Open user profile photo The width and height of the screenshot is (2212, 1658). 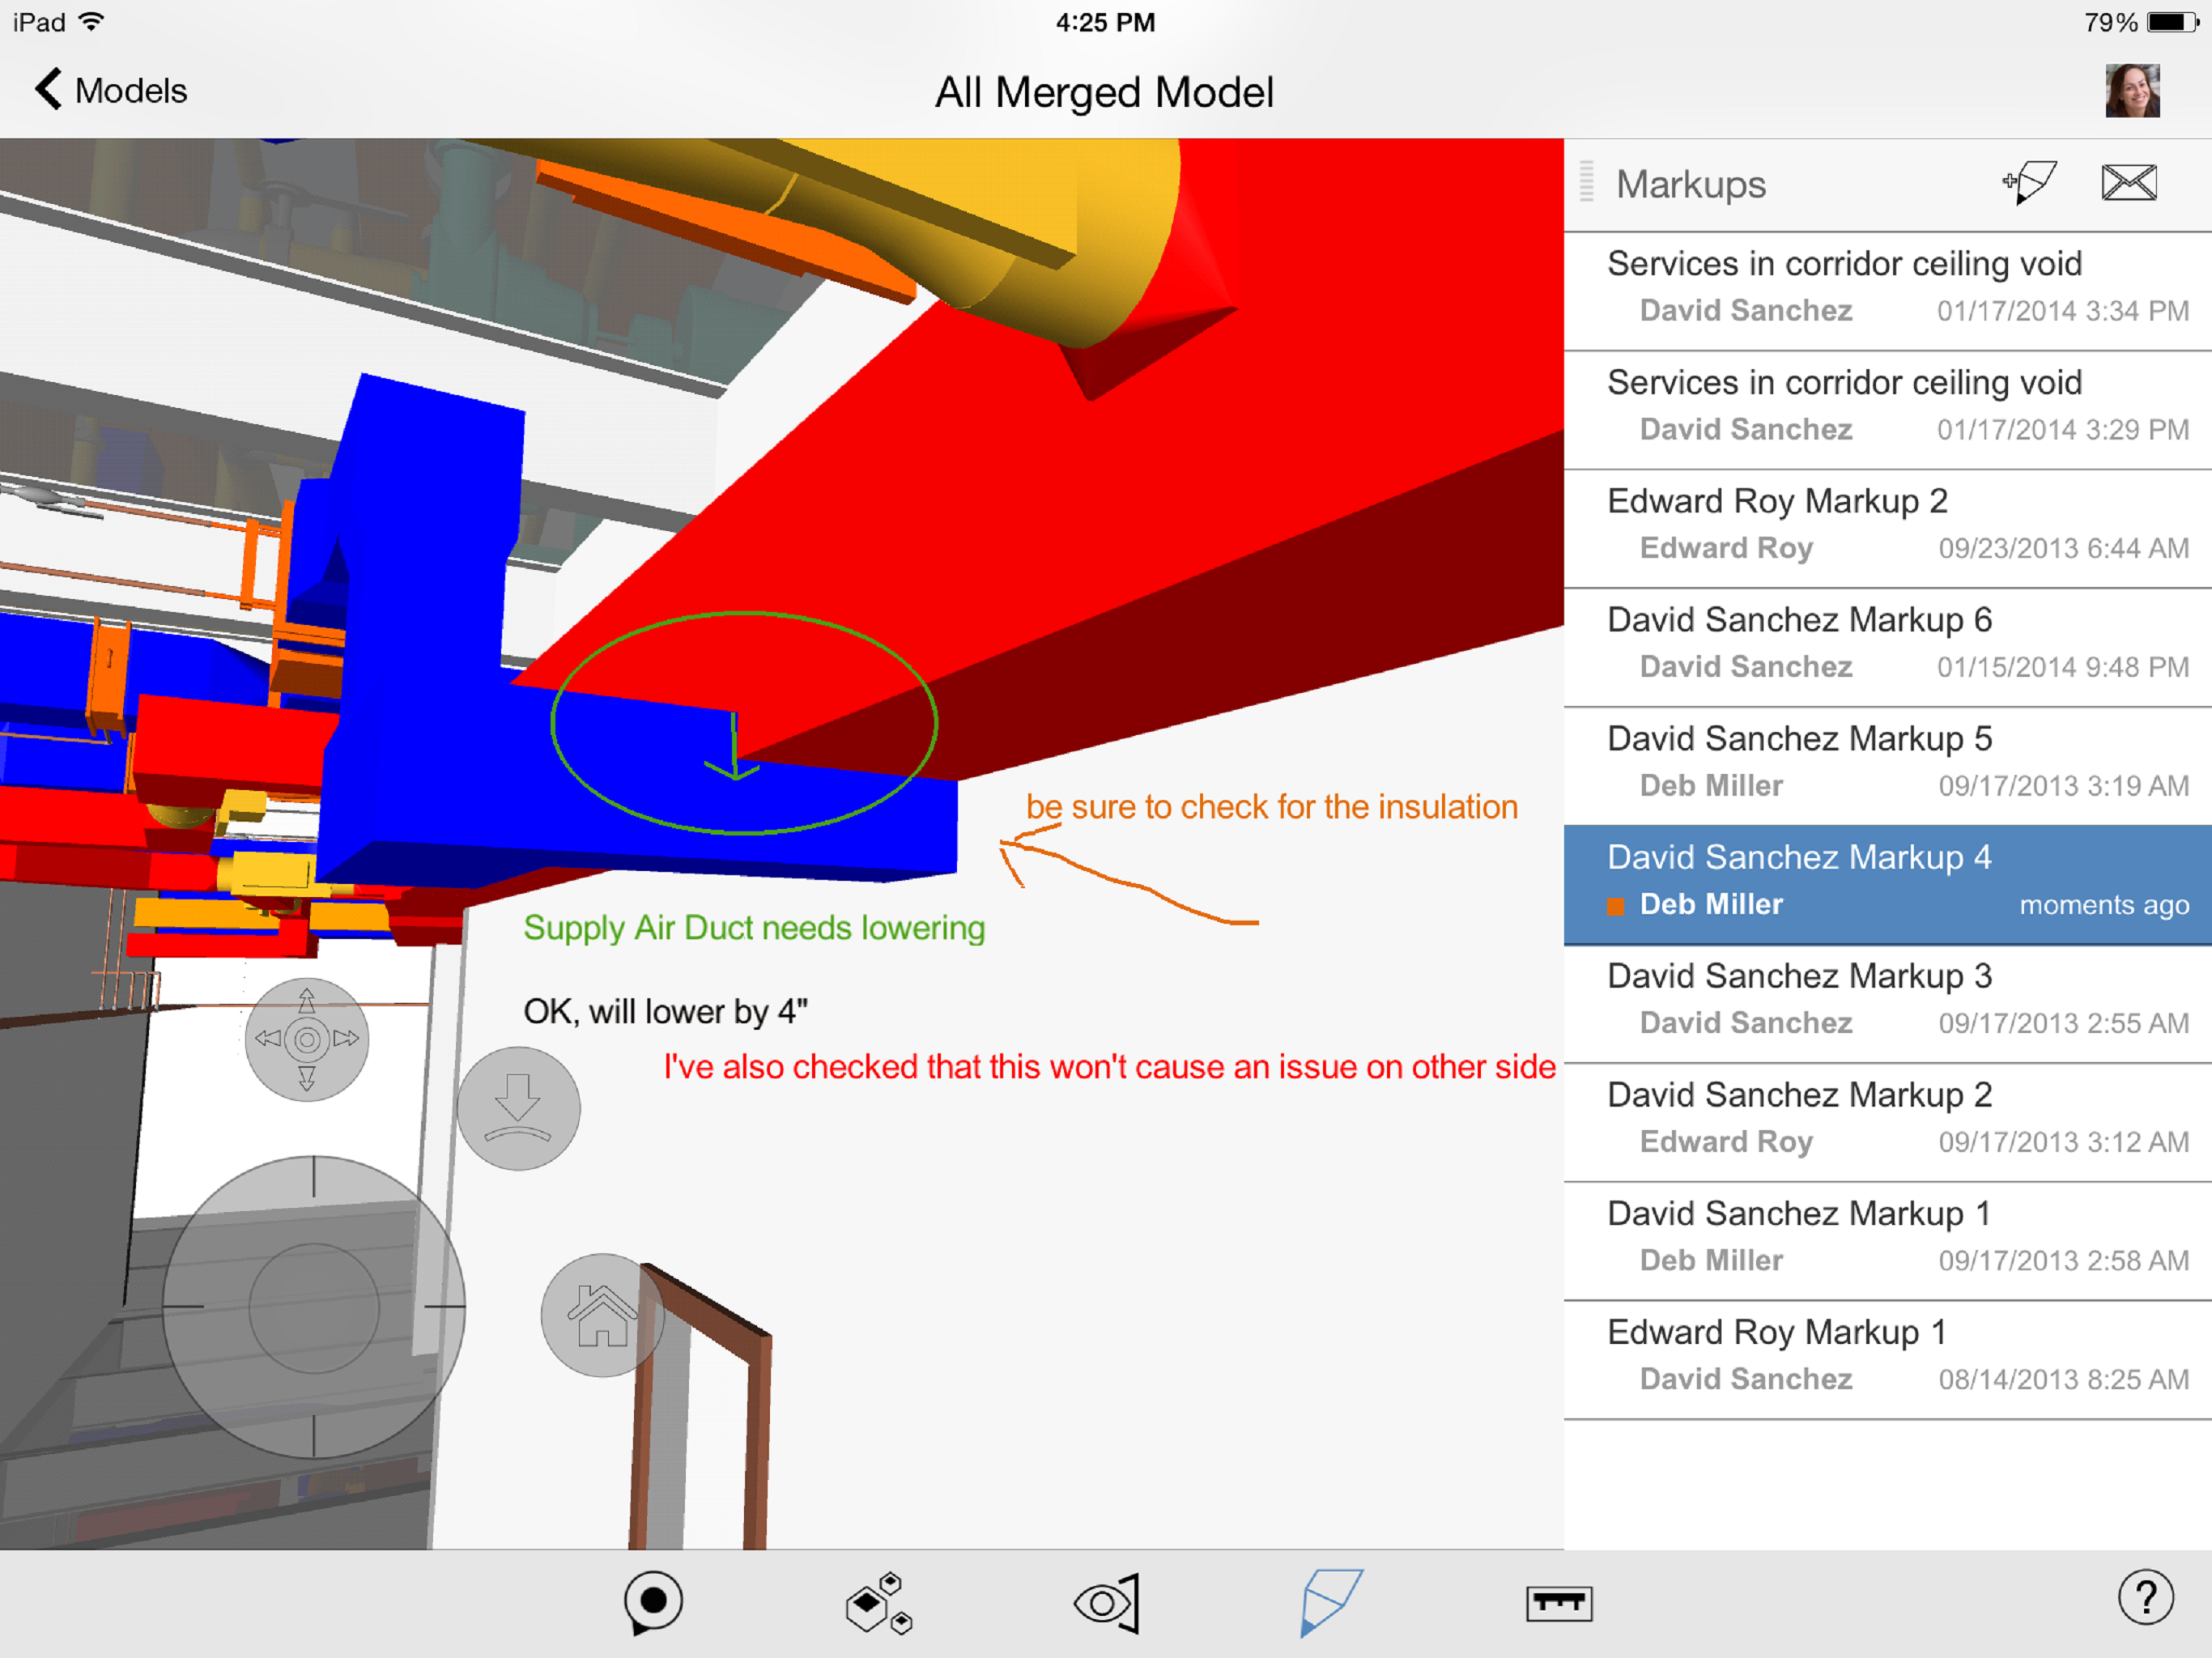click(x=2131, y=91)
